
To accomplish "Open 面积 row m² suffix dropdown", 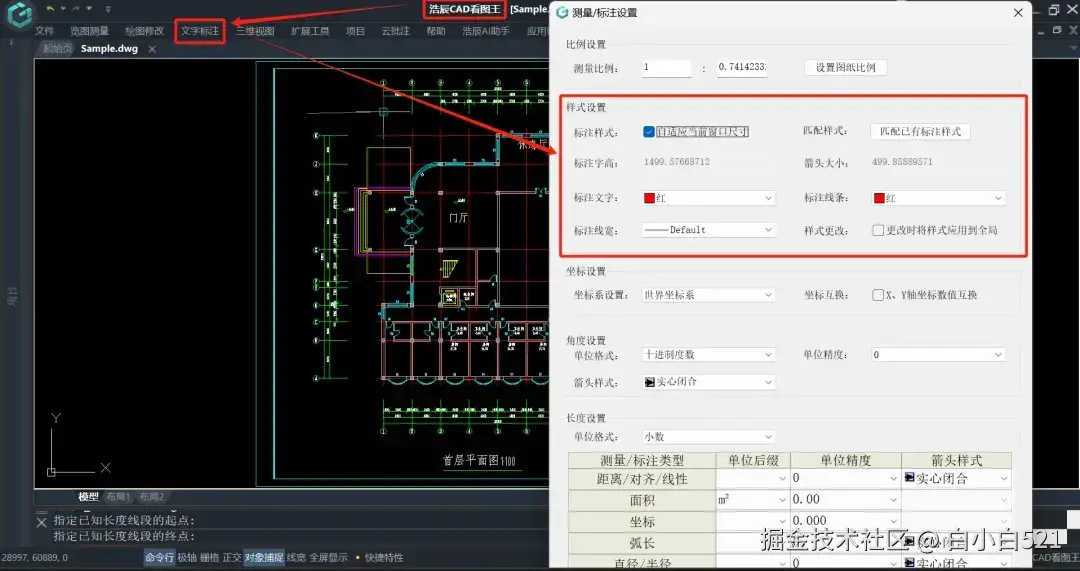I will click(x=753, y=499).
